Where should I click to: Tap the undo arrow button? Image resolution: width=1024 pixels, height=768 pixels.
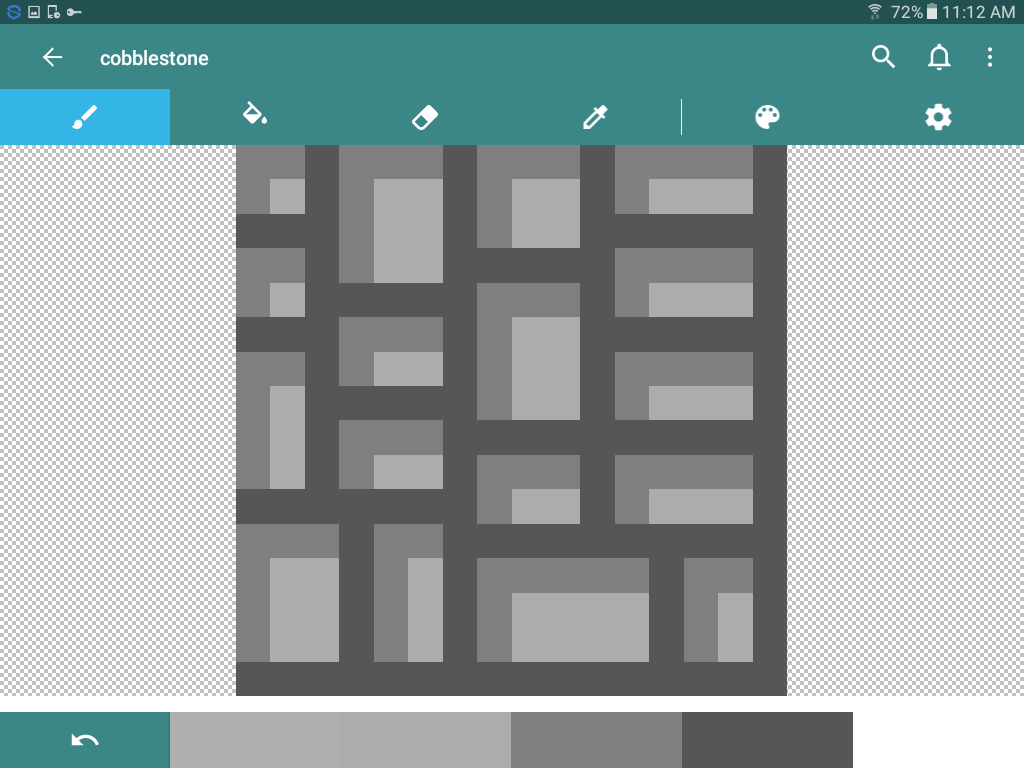pos(85,740)
